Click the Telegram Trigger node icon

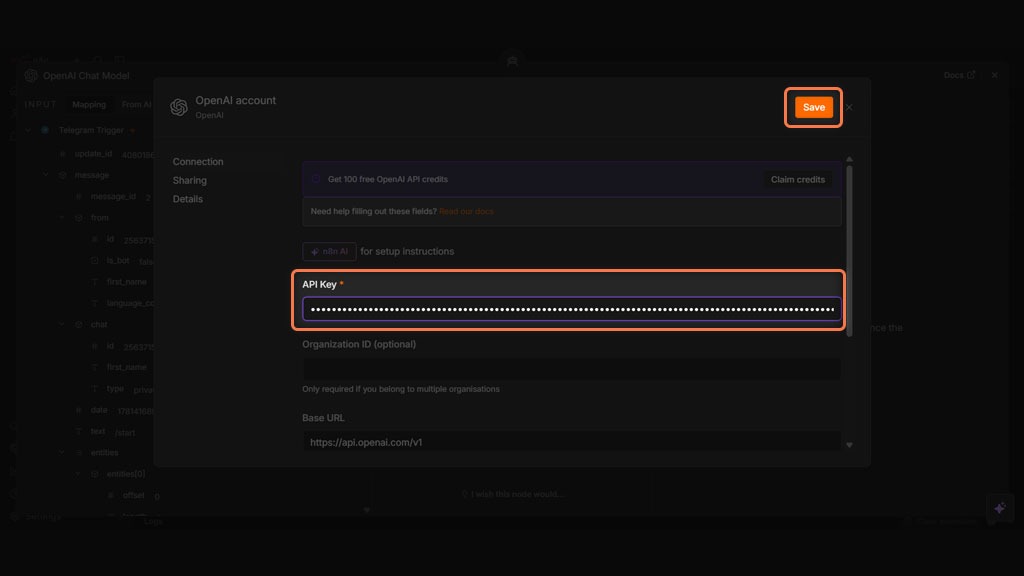[45, 130]
